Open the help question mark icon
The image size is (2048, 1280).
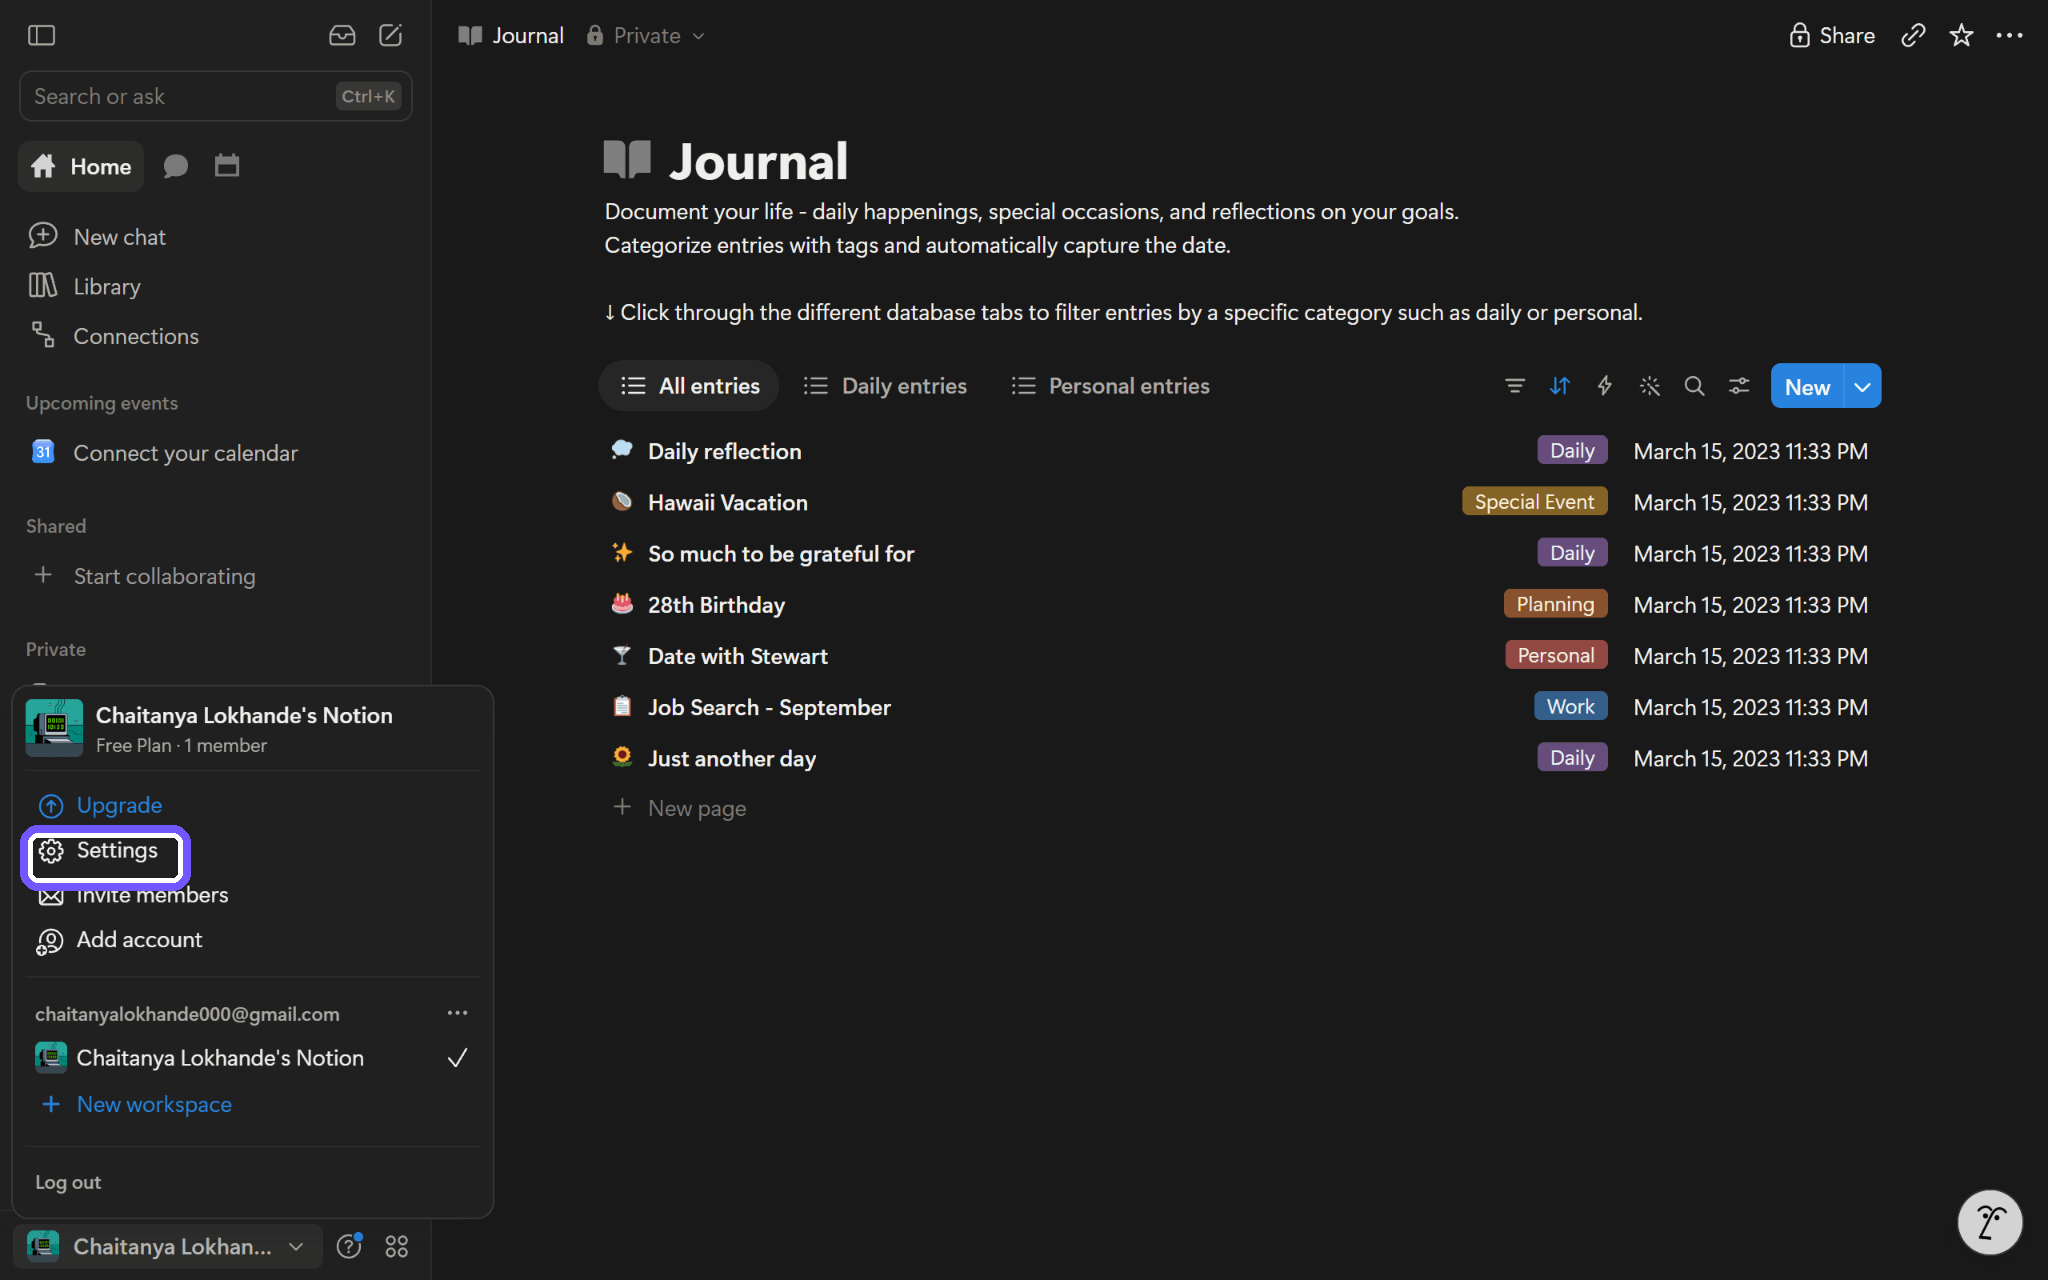[349, 1246]
